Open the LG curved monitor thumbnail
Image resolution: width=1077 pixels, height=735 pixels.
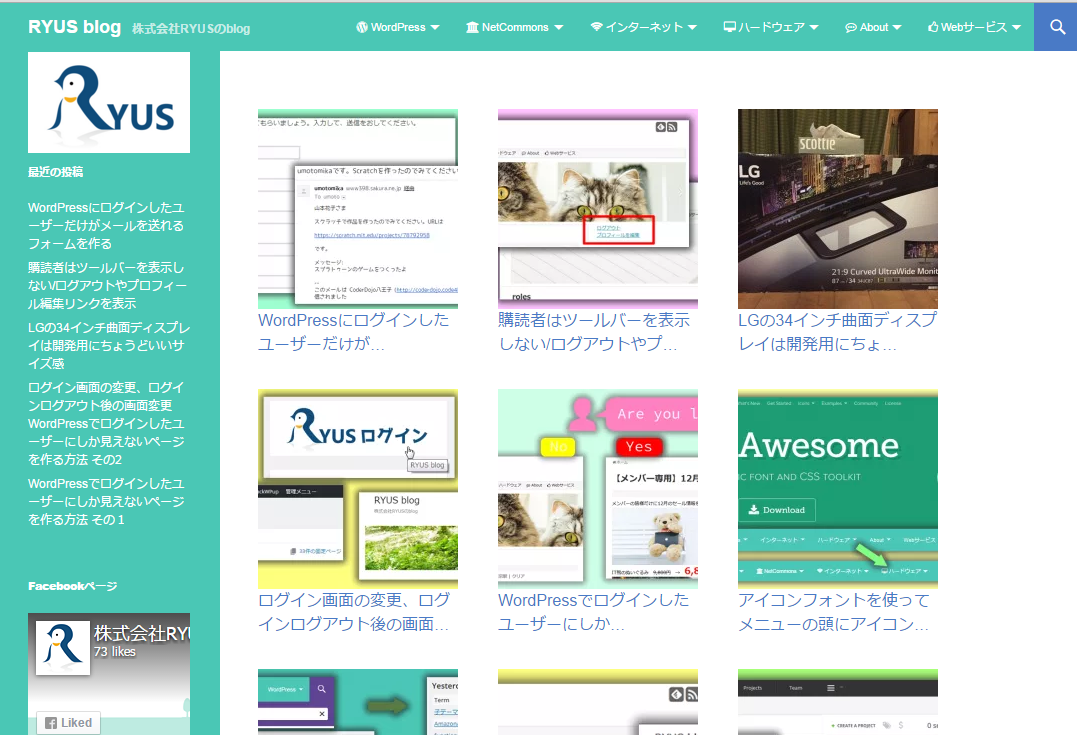click(838, 209)
